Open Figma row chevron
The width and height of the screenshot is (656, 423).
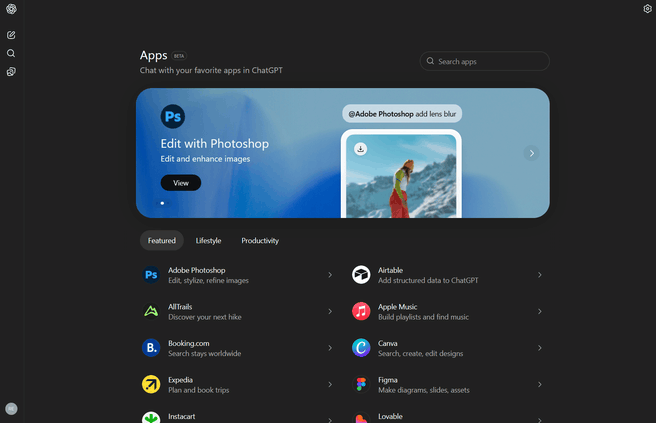540,385
